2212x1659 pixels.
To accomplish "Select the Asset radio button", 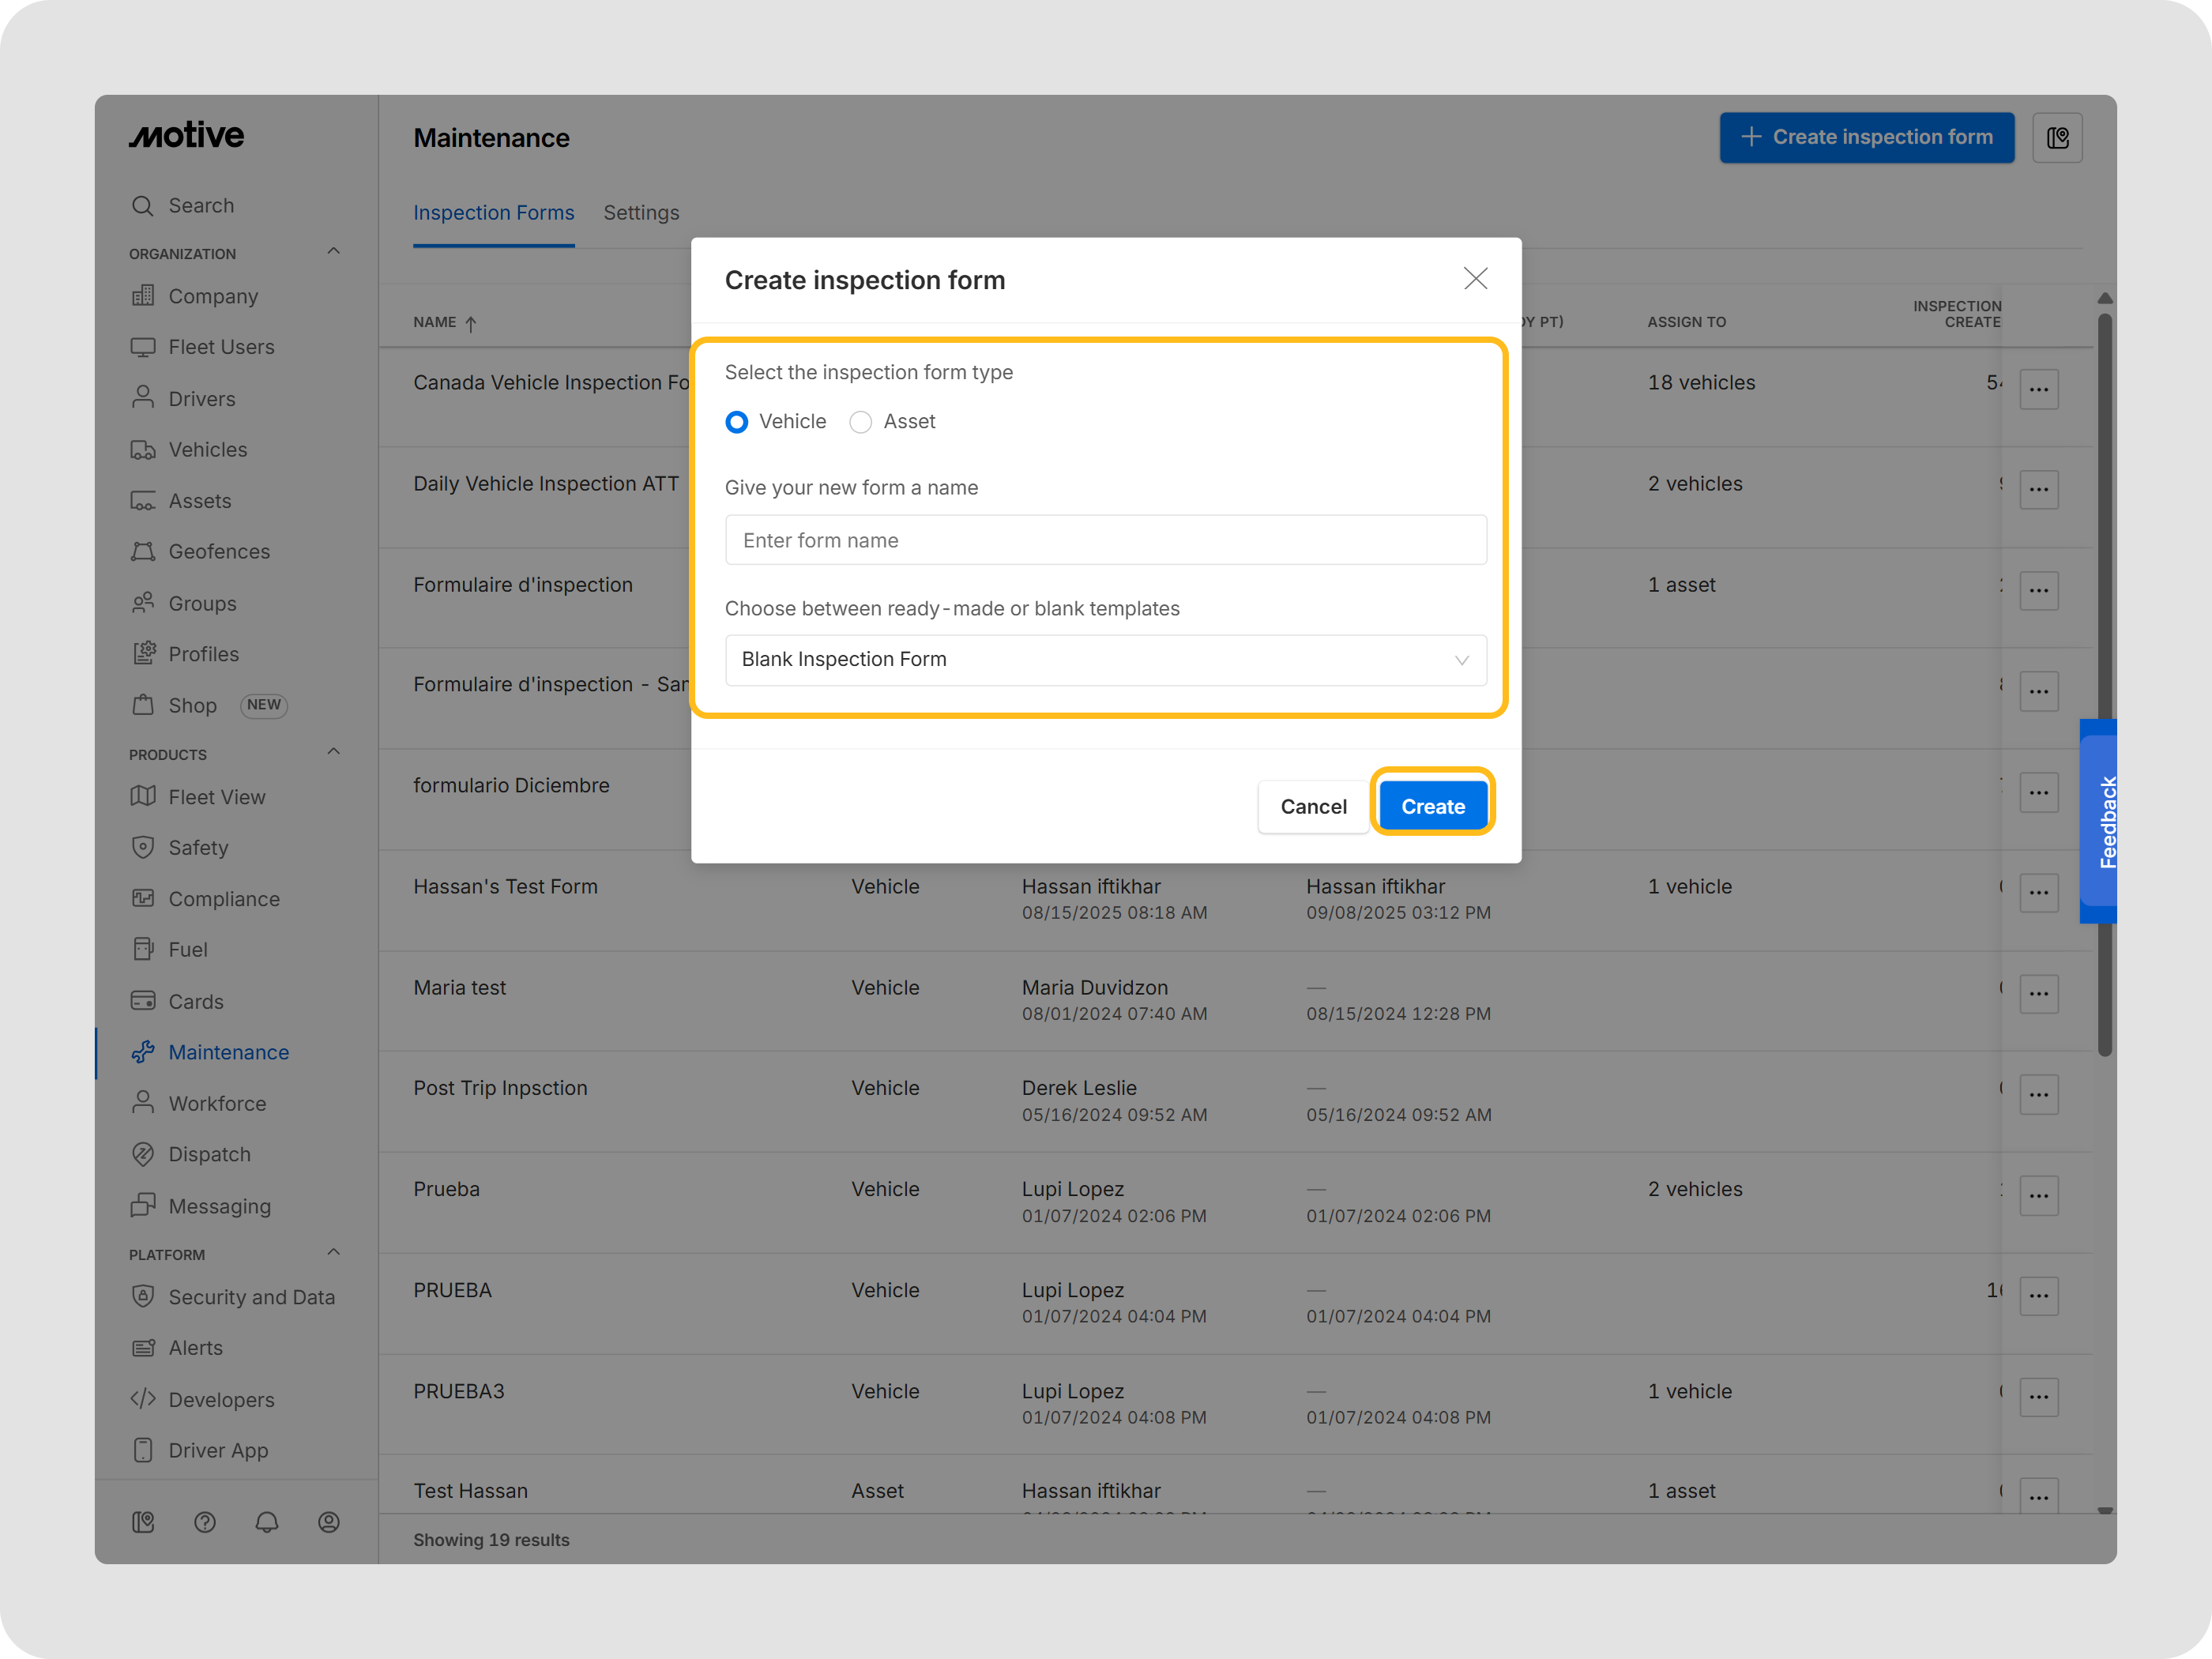I will 860,422.
